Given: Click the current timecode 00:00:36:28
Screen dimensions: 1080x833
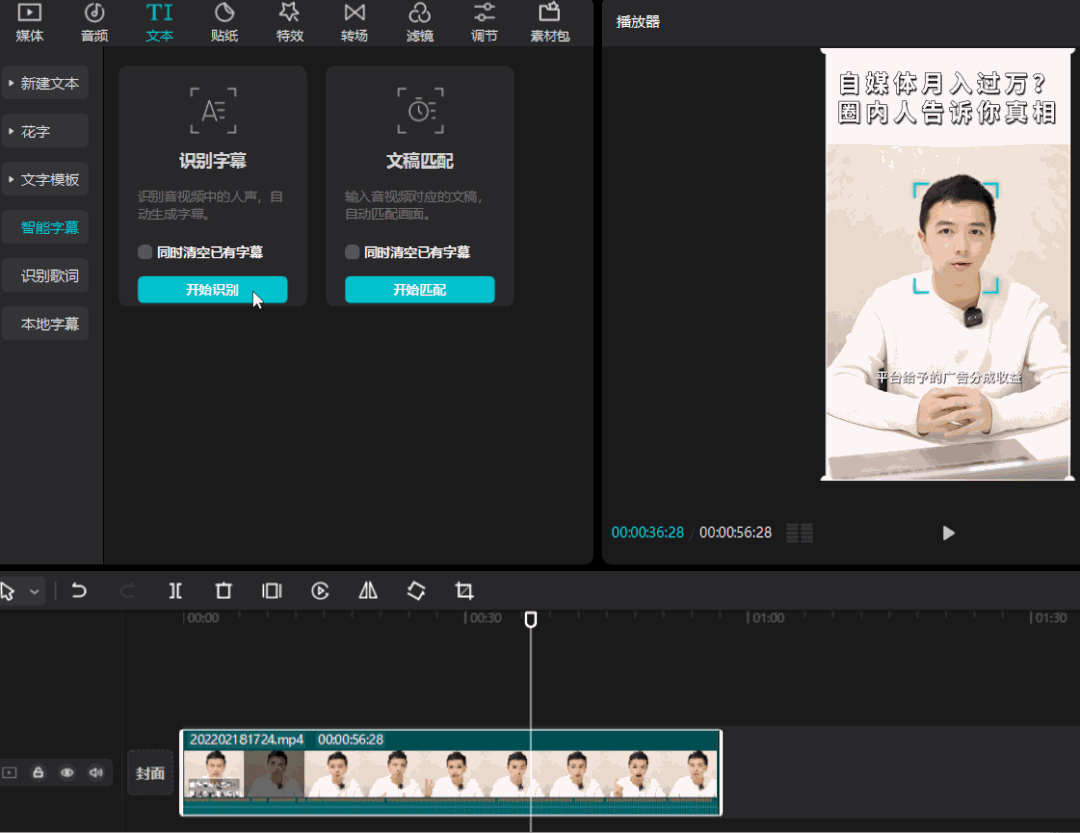Looking at the screenshot, I should 647,533.
